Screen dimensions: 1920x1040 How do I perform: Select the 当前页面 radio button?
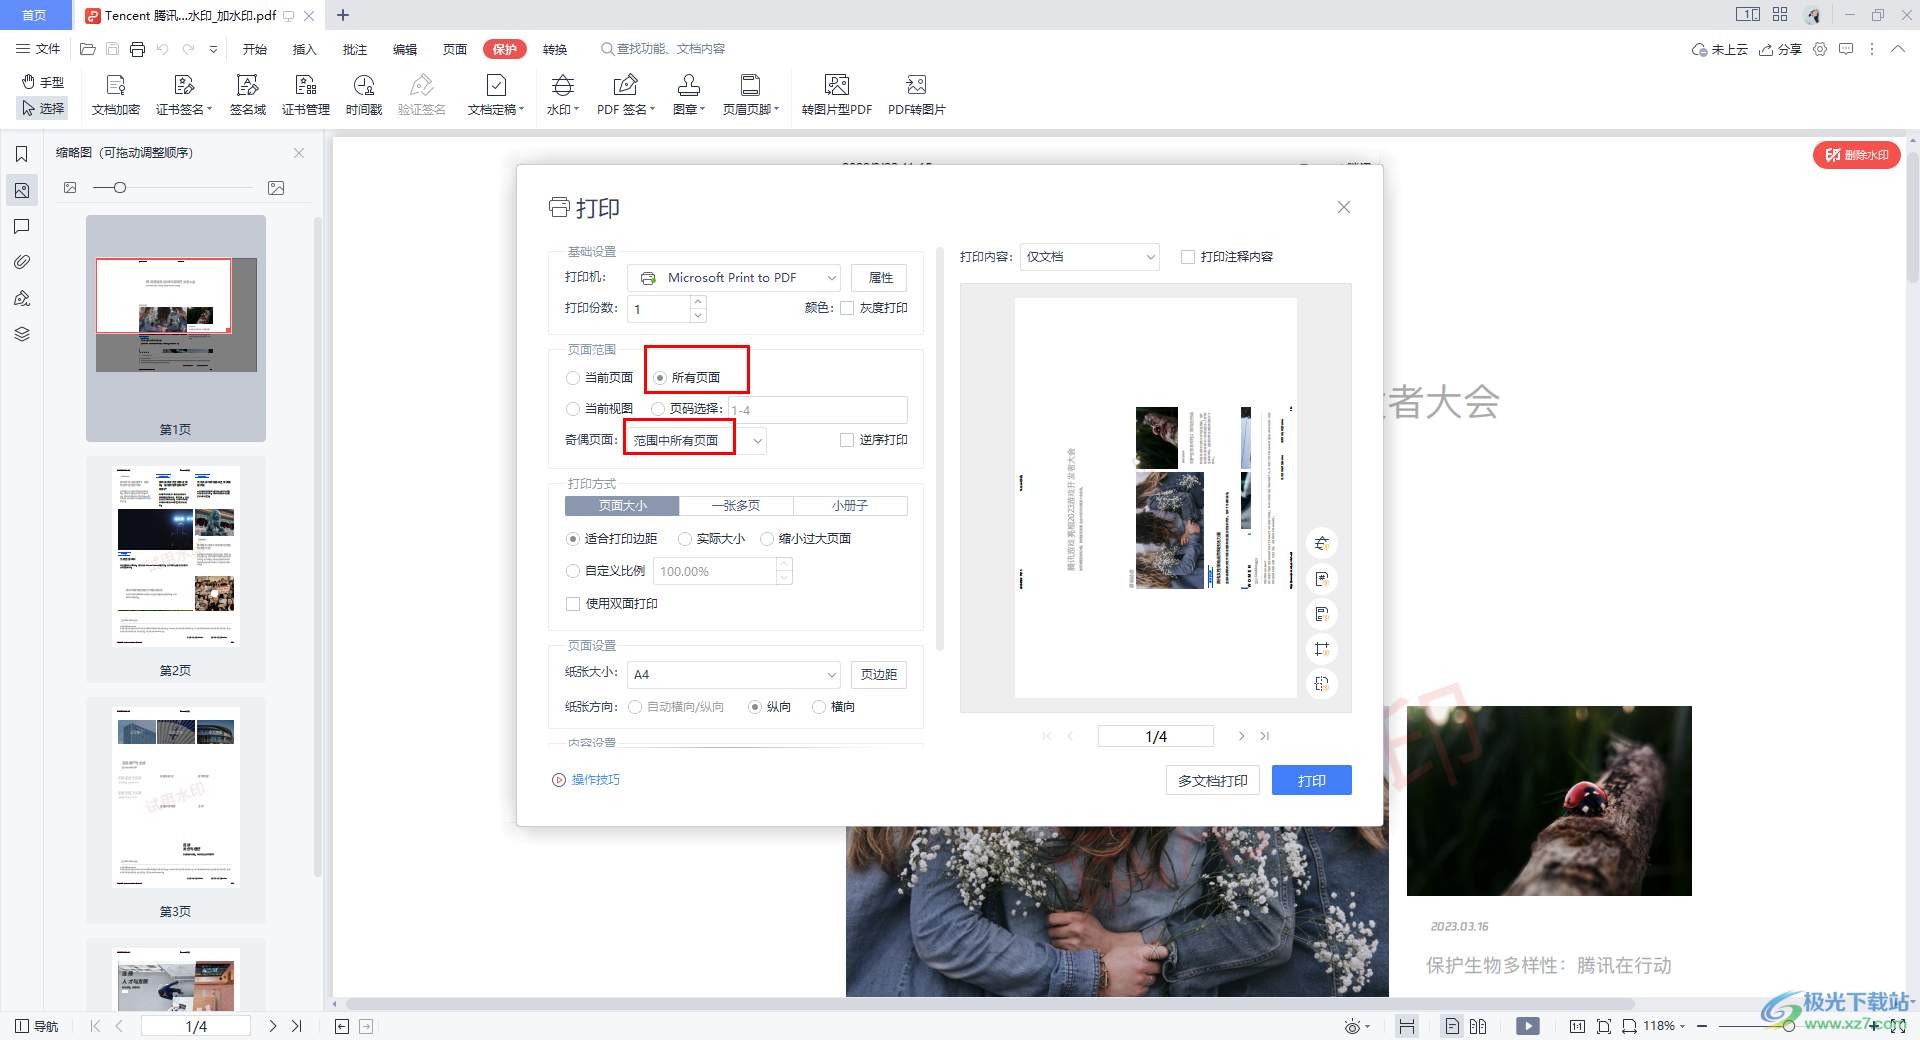click(573, 378)
